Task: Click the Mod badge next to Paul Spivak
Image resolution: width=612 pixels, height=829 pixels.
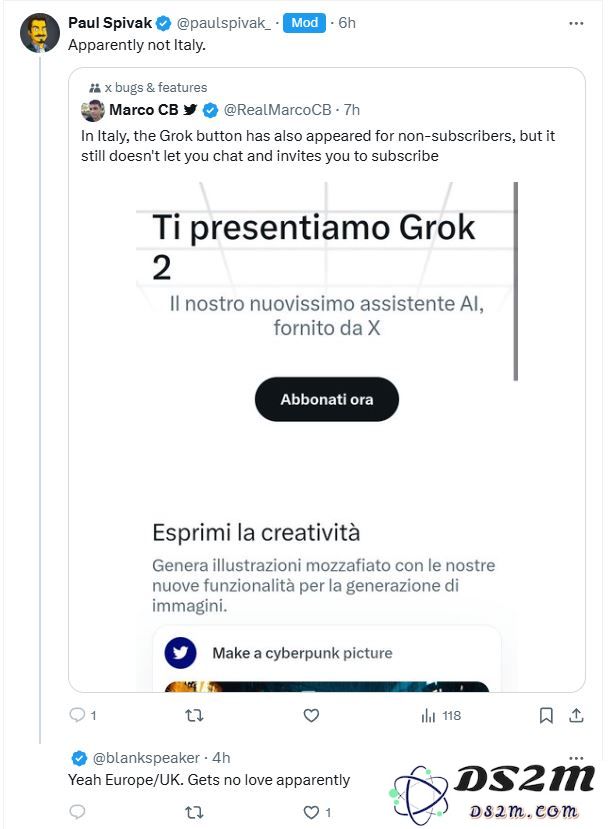Action: pyautogui.click(x=304, y=23)
